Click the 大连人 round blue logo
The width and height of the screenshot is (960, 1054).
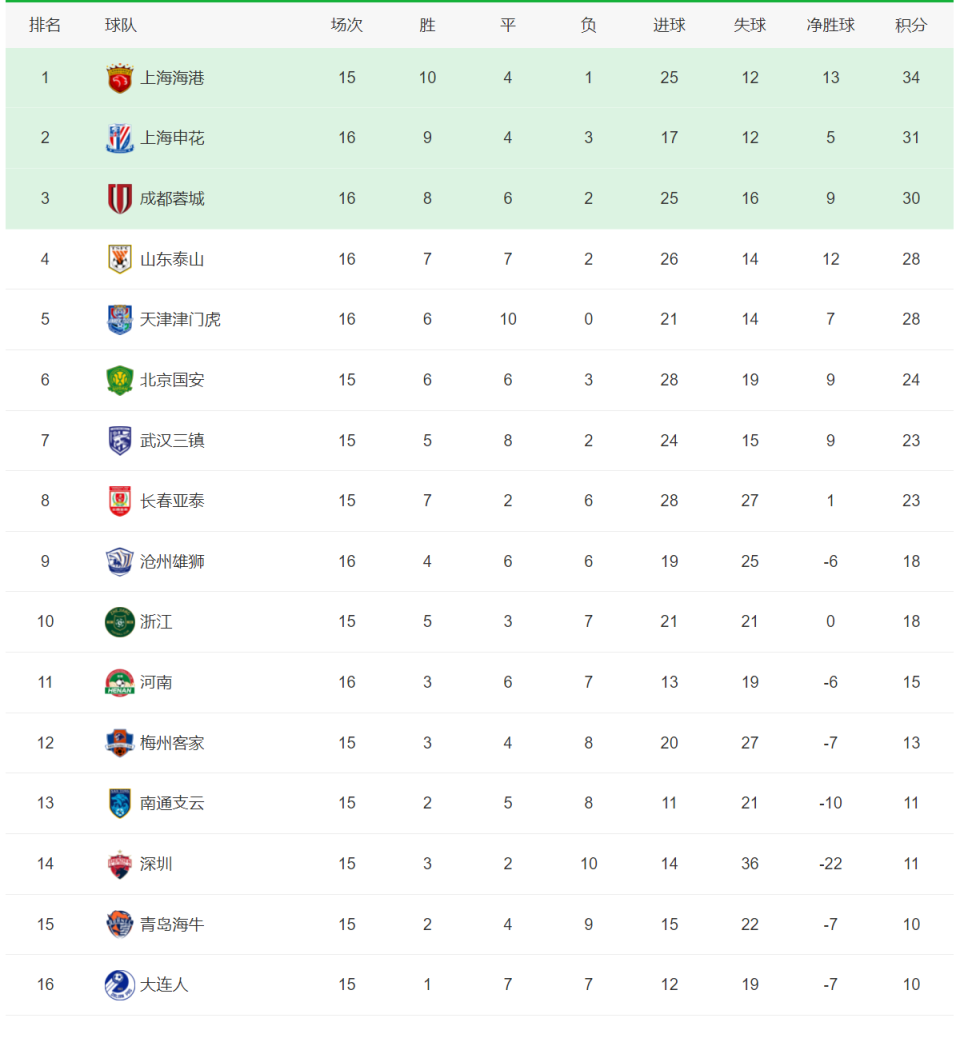120,985
